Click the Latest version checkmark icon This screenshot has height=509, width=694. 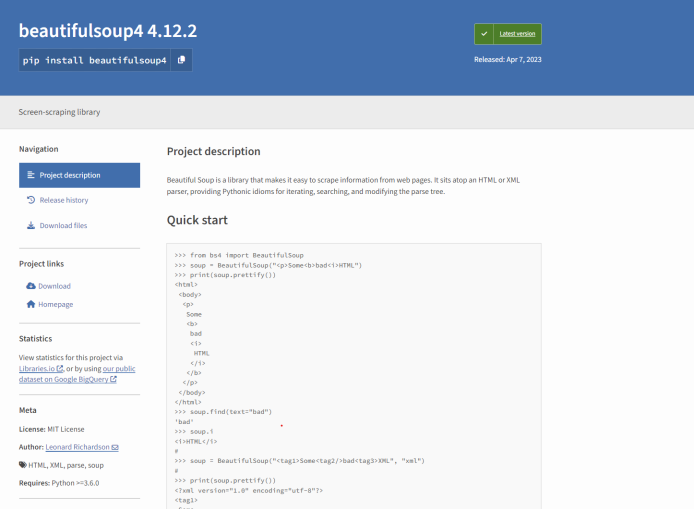[x=484, y=34]
